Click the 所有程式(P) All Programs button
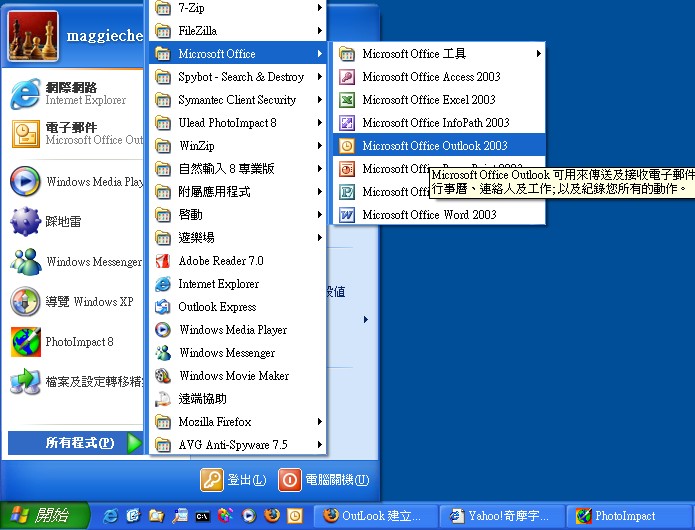The image size is (695, 530). [75, 443]
